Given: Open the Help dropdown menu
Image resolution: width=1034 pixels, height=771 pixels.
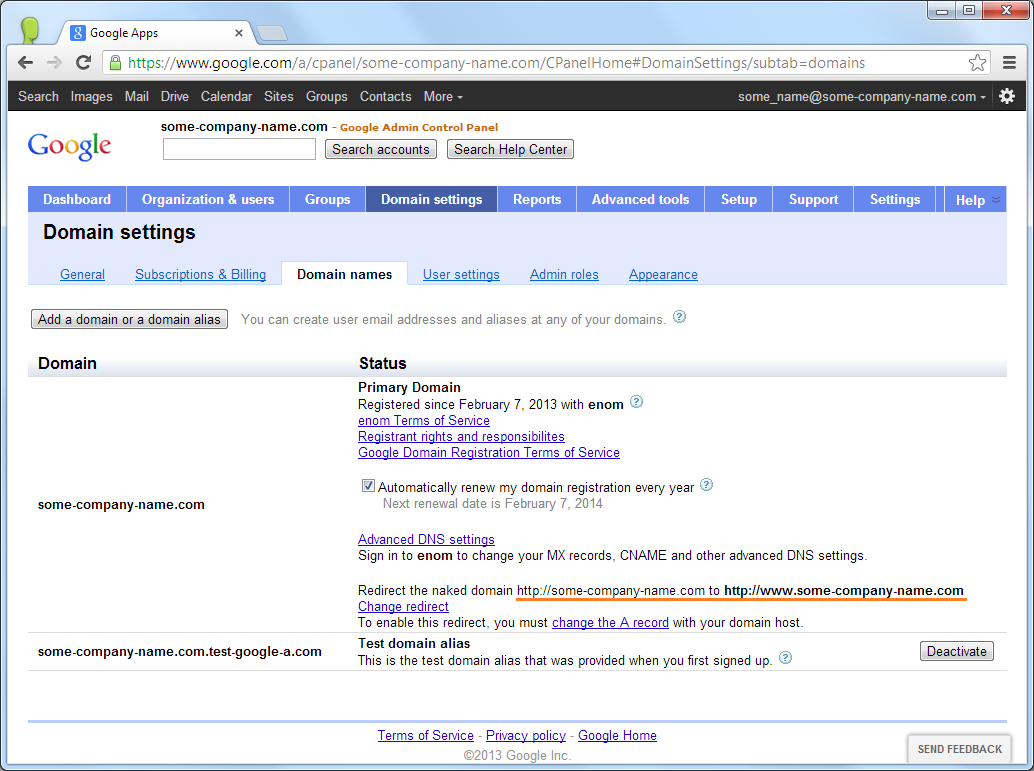Looking at the screenshot, I should pyautogui.click(x=974, y=199).
